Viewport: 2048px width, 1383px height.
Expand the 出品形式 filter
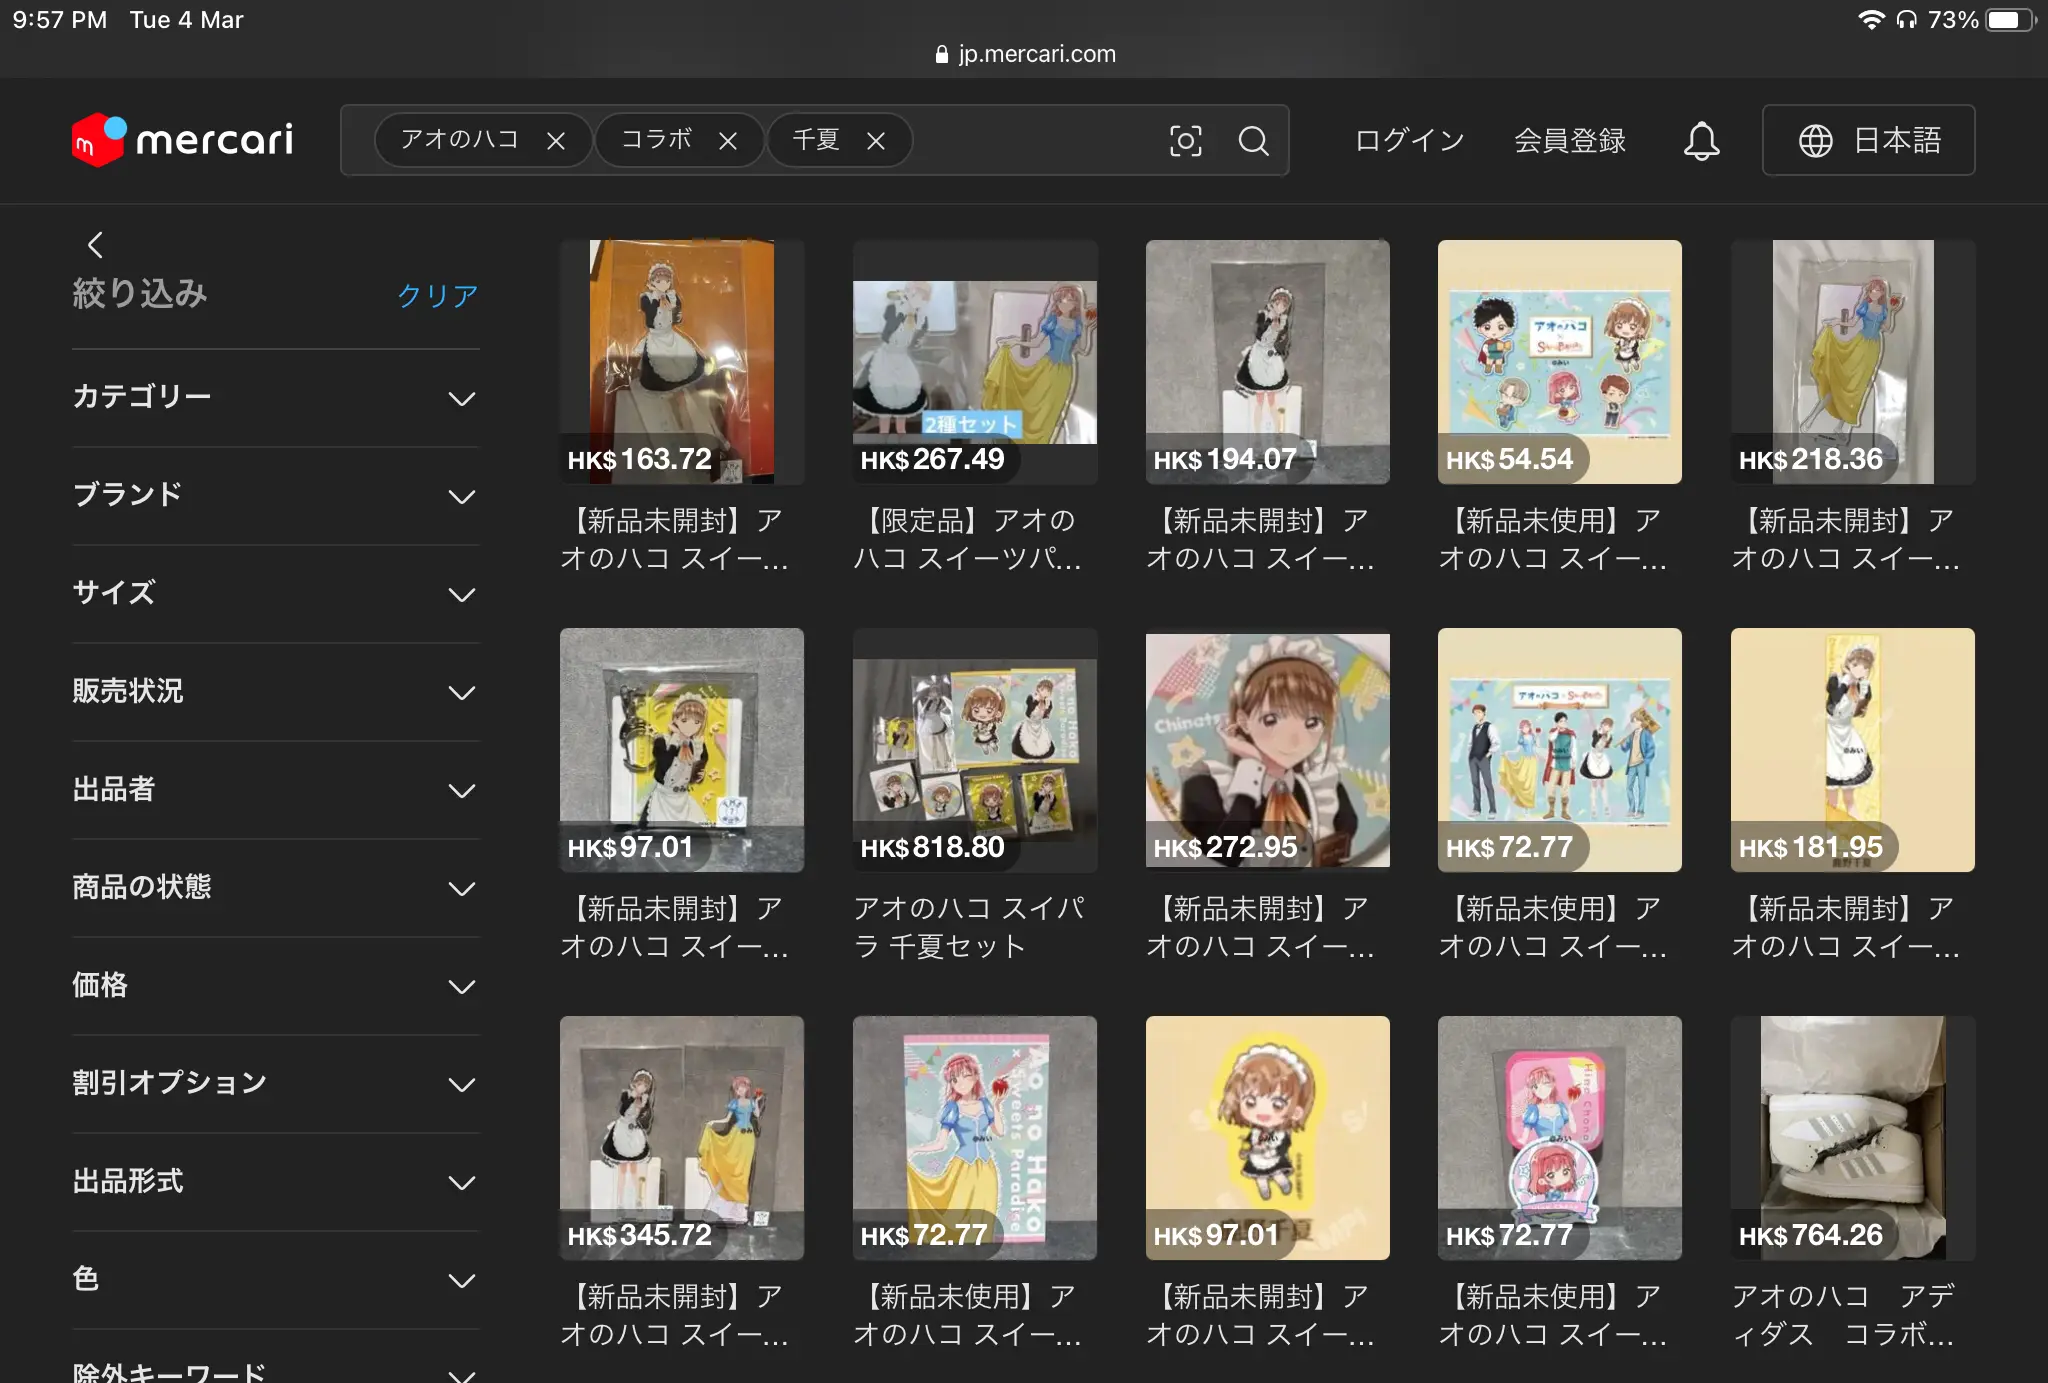pos(275,1182)
